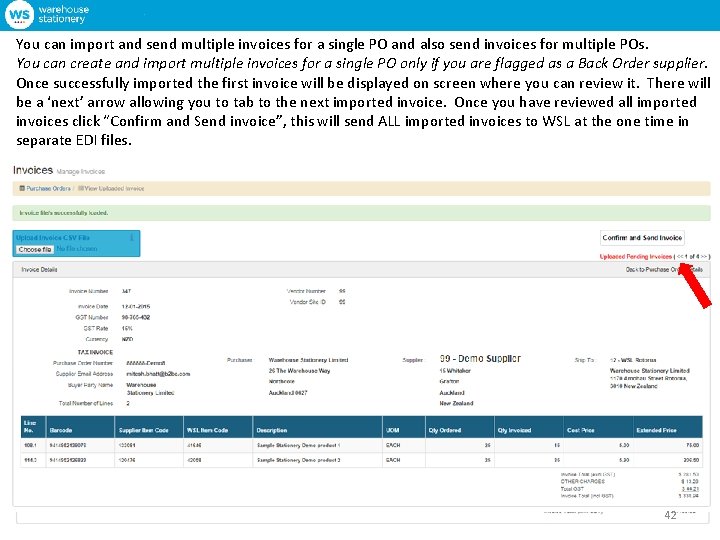Viewport: 720px width, 540px height.
Task: Click the Cost Price column header
Action: click(598, 427)
